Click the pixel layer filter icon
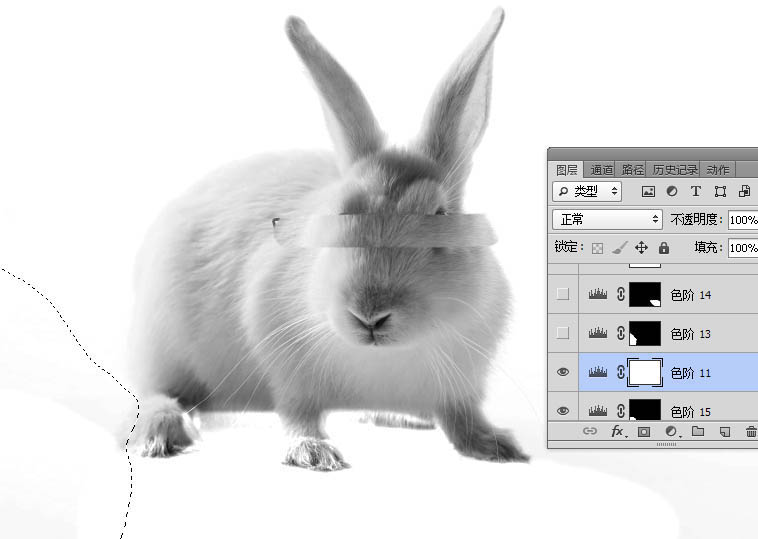 coord(648,191)
